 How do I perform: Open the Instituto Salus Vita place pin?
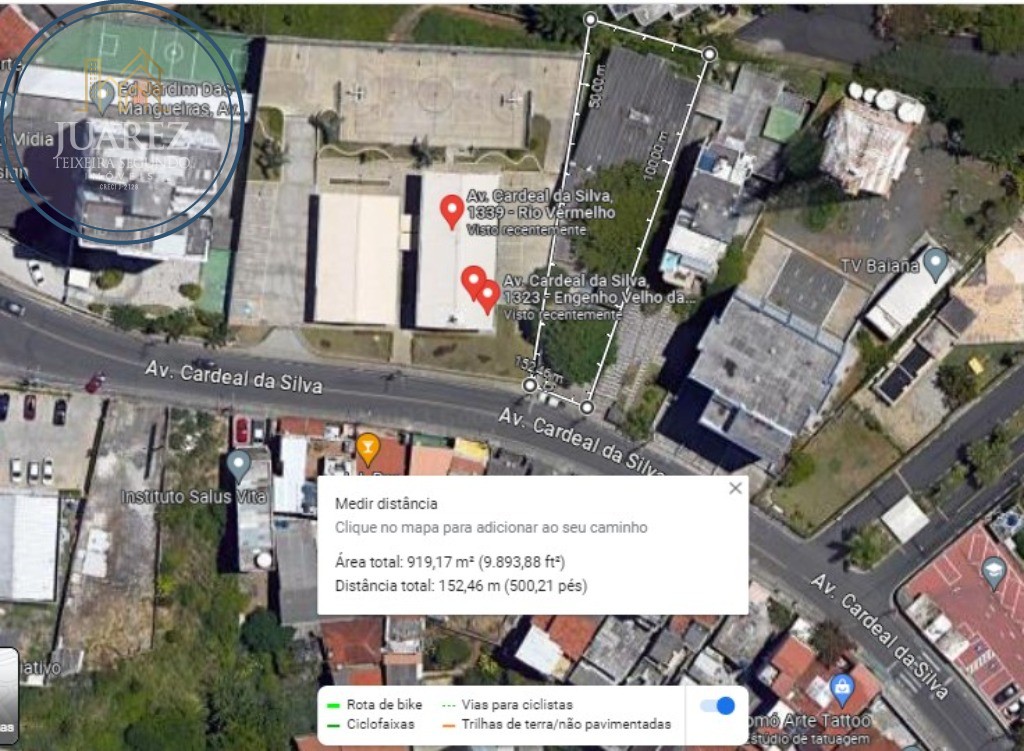pos(238,466)
